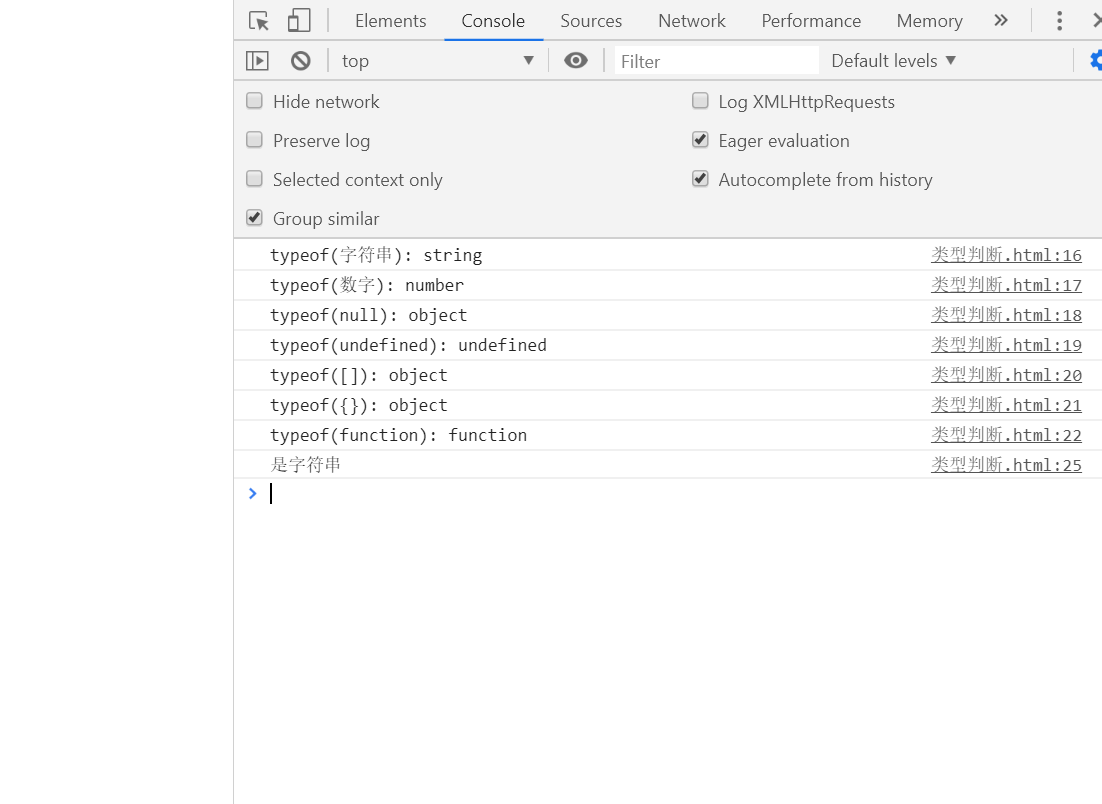Toggle the device toolbar icon
1102x804 pixels.
pos(299,20)
